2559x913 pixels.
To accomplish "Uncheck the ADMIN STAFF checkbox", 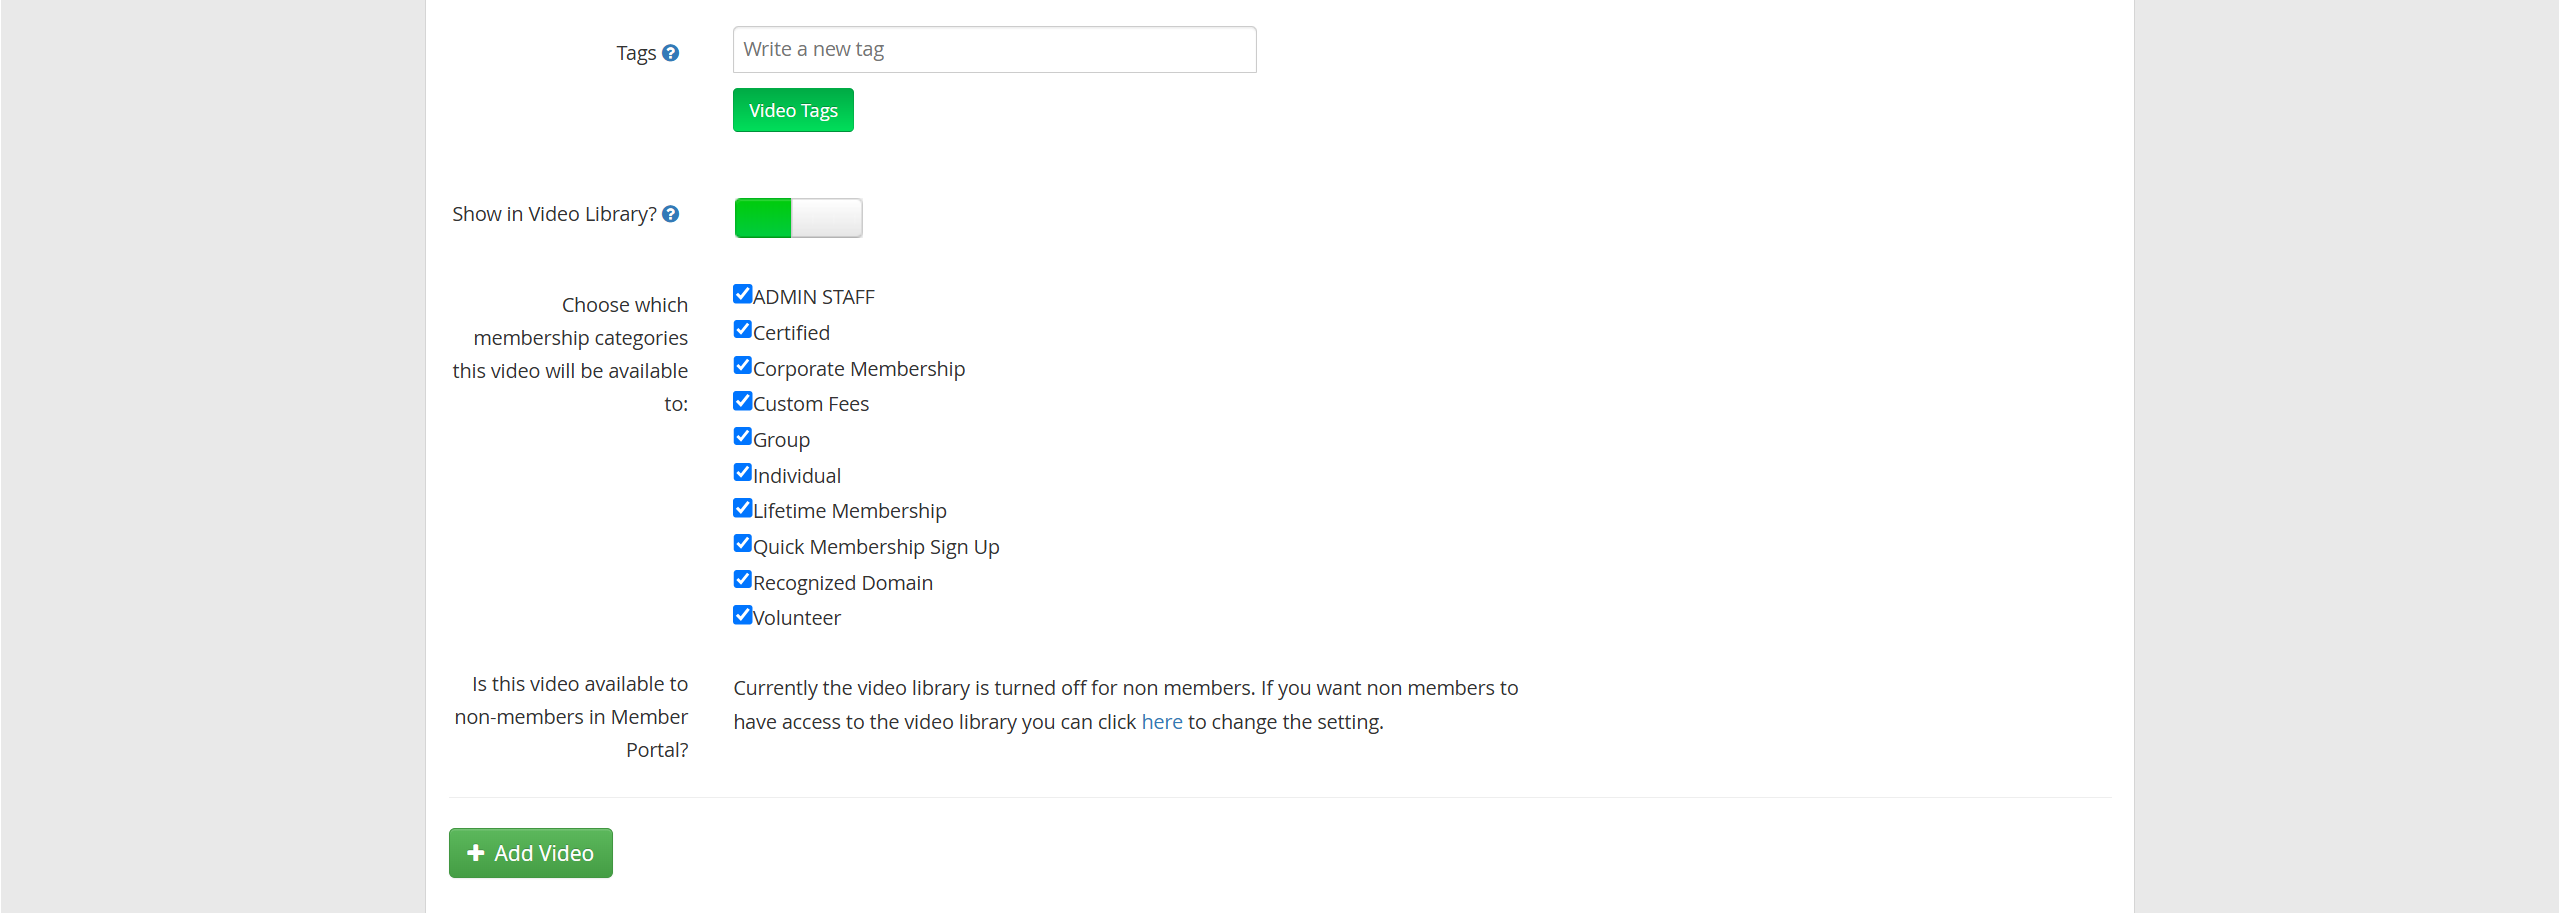I will (x=742, y=294).
